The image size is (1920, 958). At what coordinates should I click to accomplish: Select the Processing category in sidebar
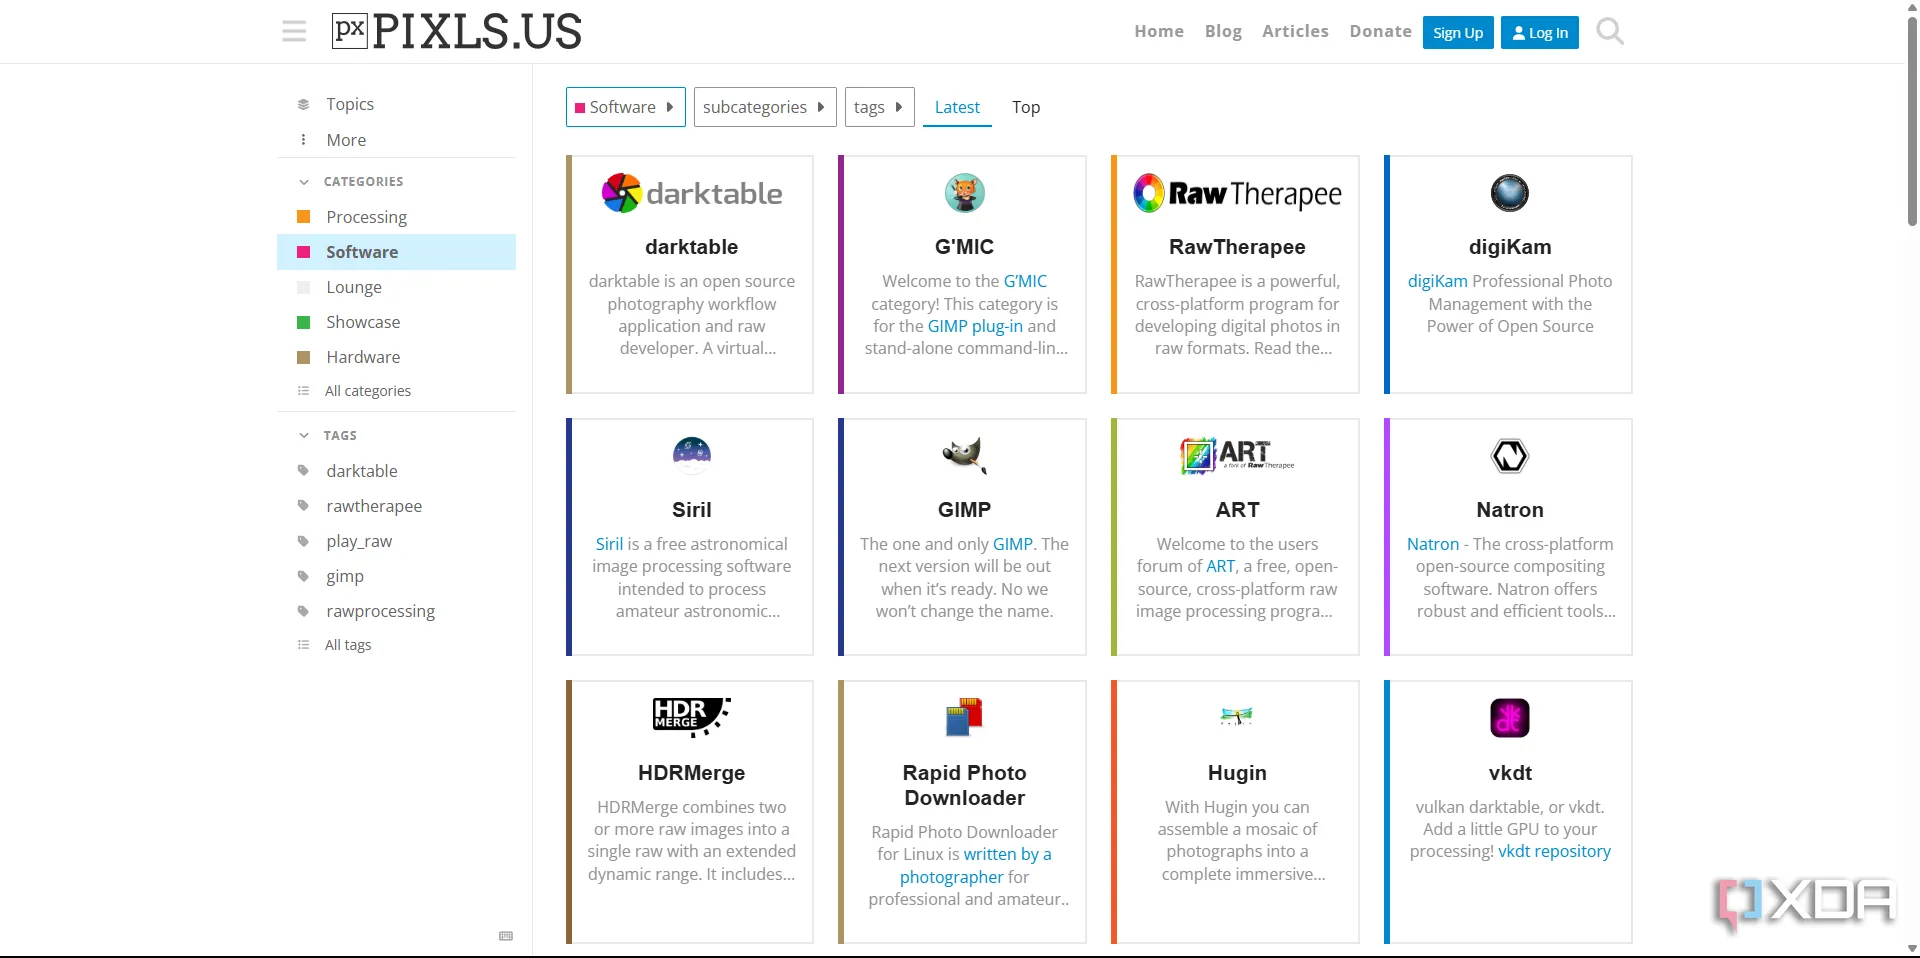396,217
